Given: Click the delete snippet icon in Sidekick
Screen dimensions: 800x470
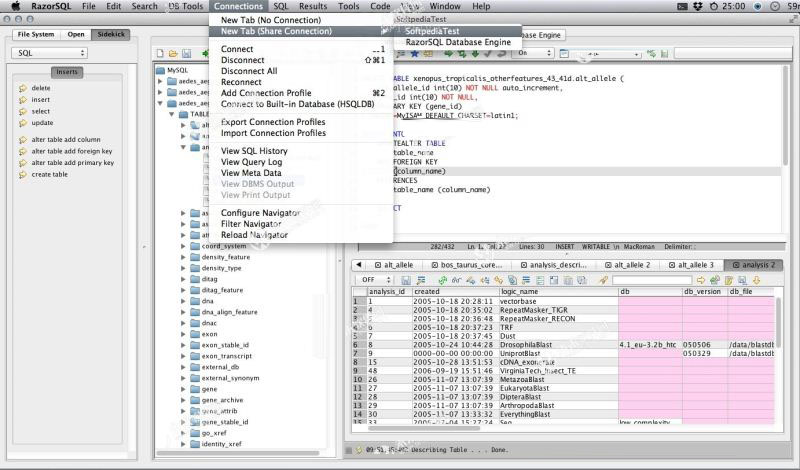Looking at the screenshot, I should (x=22, y=88).
